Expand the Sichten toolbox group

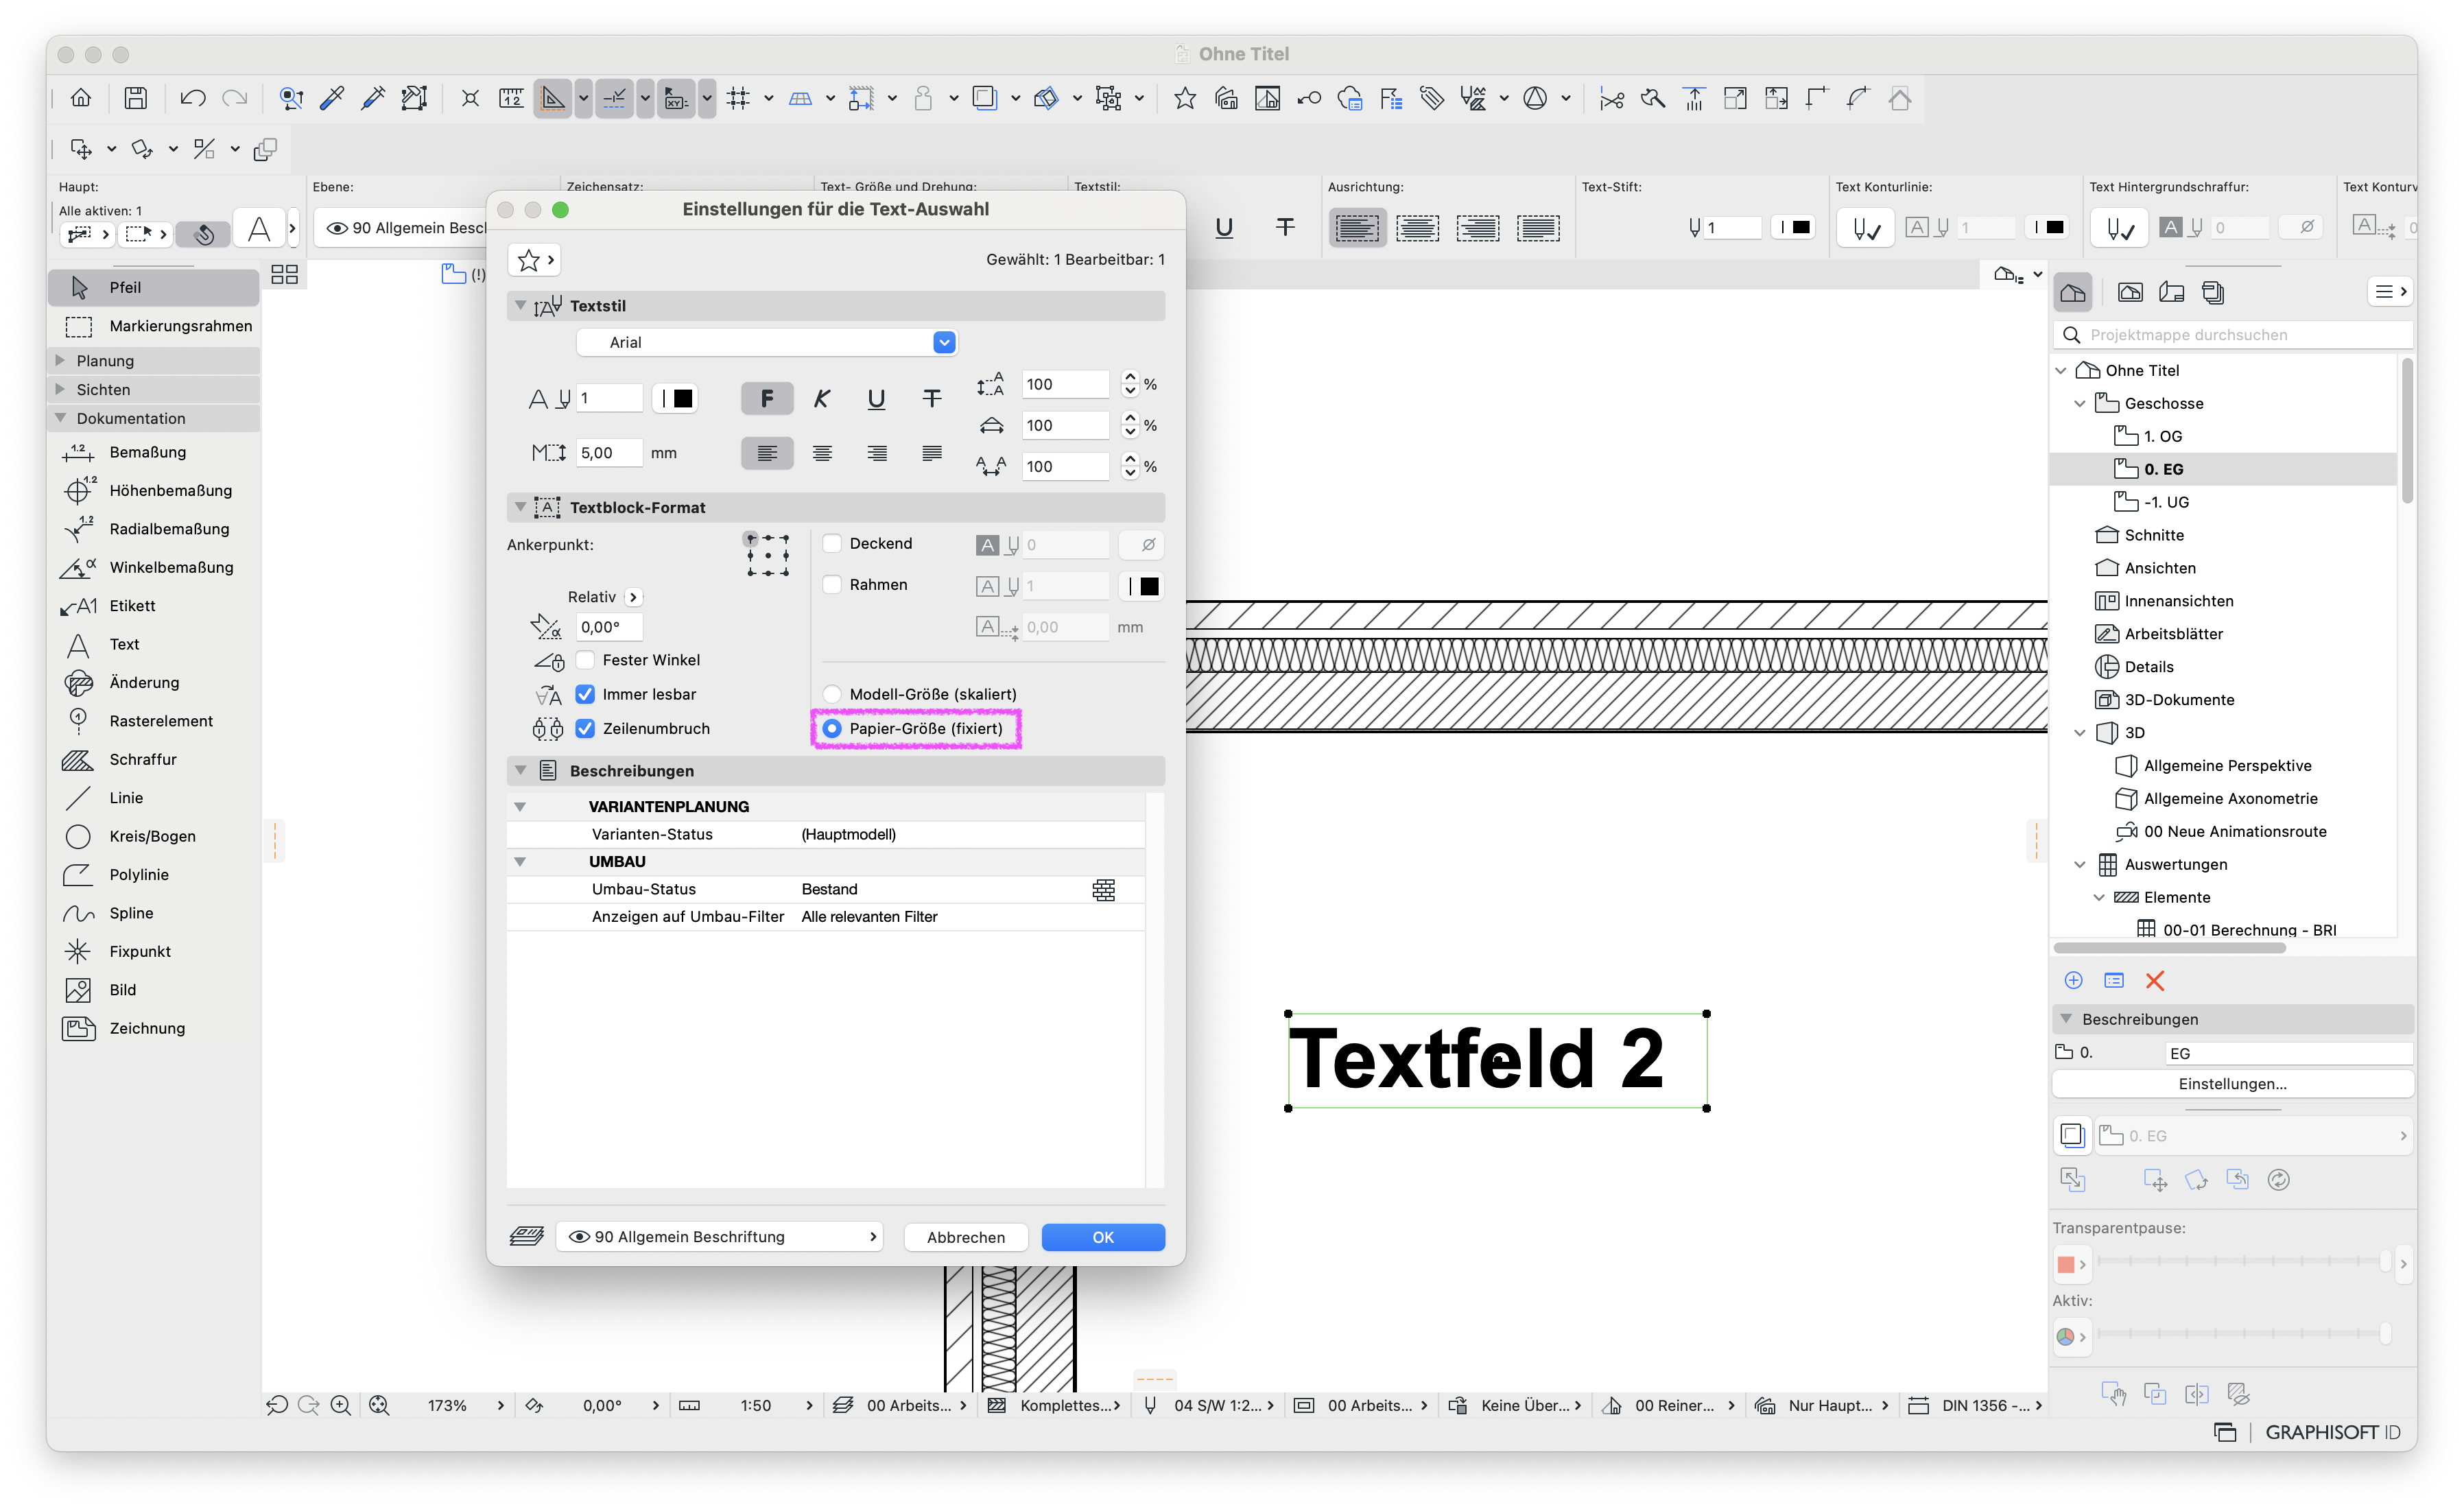point(60,390)
